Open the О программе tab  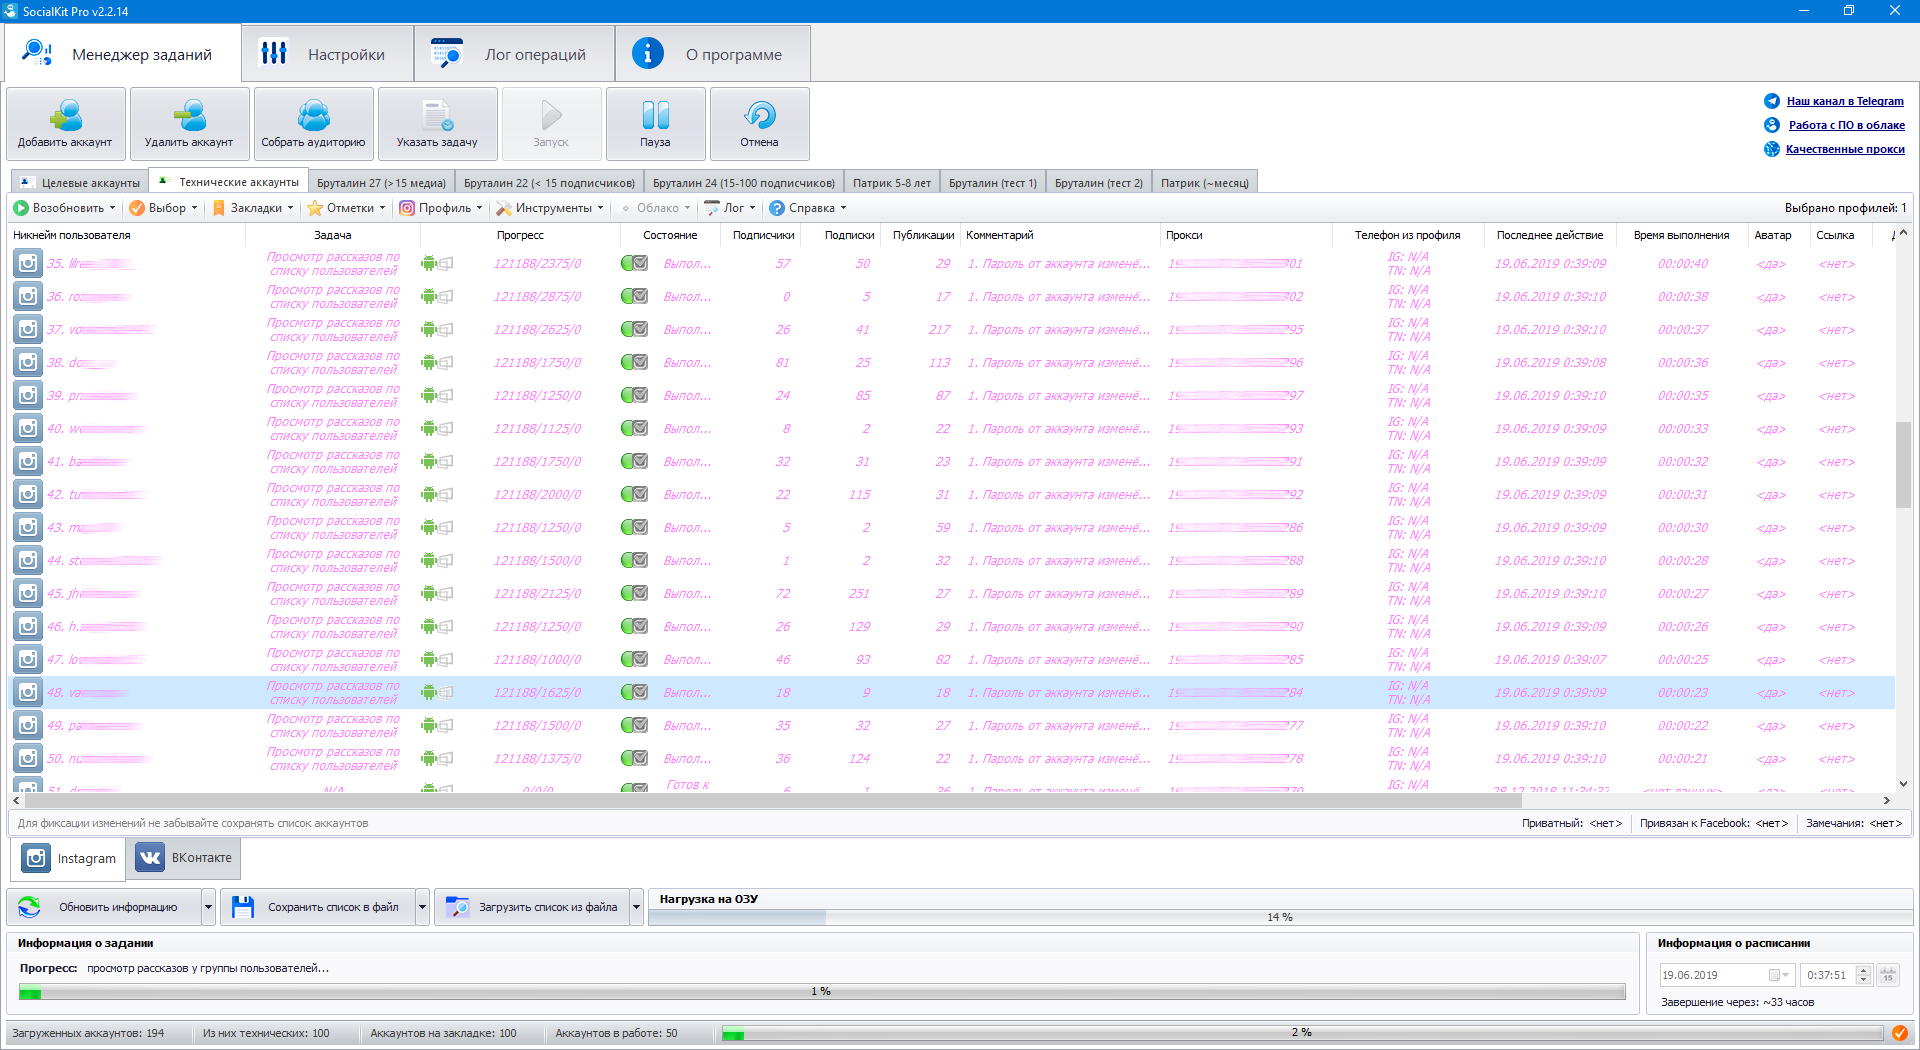pyautogui.click(x=713, y=54)
